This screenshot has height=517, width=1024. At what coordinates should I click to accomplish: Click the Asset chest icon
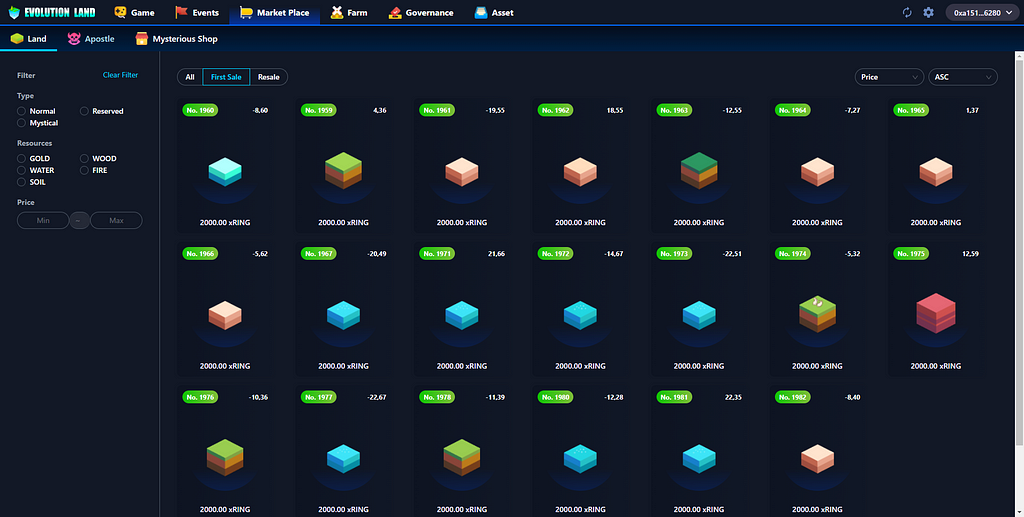481,12
